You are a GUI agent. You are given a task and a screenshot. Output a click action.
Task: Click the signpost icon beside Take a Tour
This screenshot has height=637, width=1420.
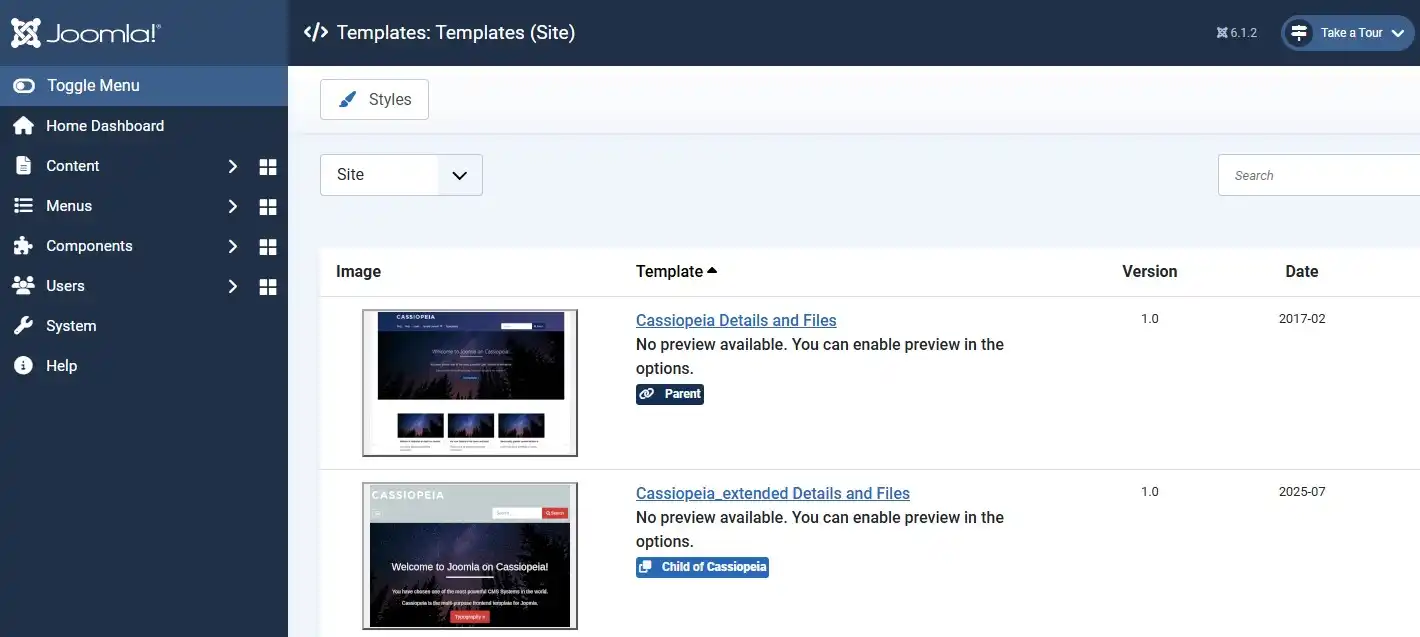pos(1299,33)
